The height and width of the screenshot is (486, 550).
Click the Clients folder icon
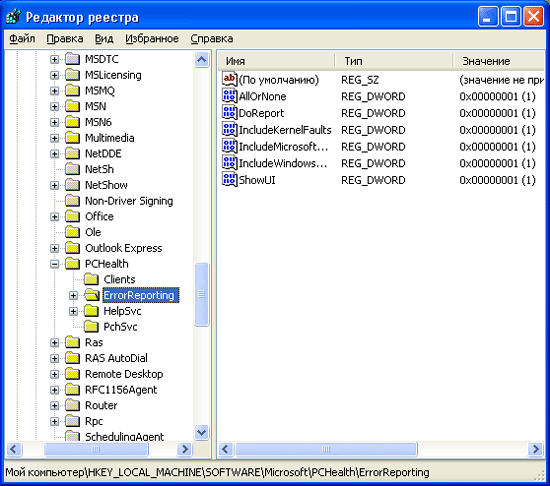(x=91, y=279)
